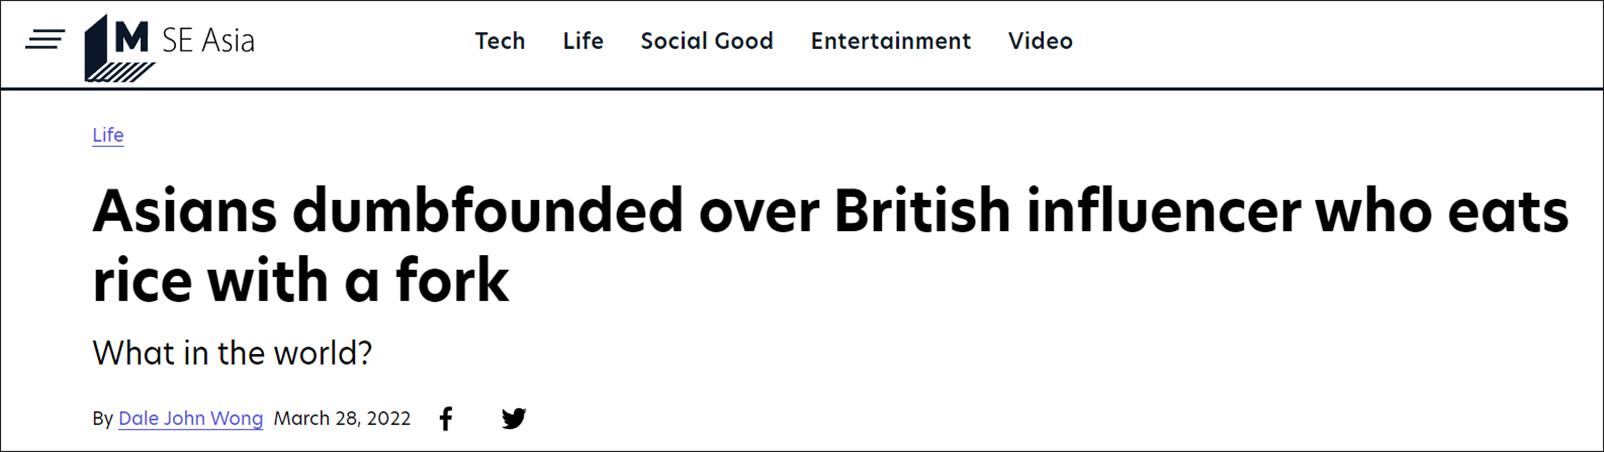
Task: Navigate to the Entertainment section
Action: [x=890, y=41]
